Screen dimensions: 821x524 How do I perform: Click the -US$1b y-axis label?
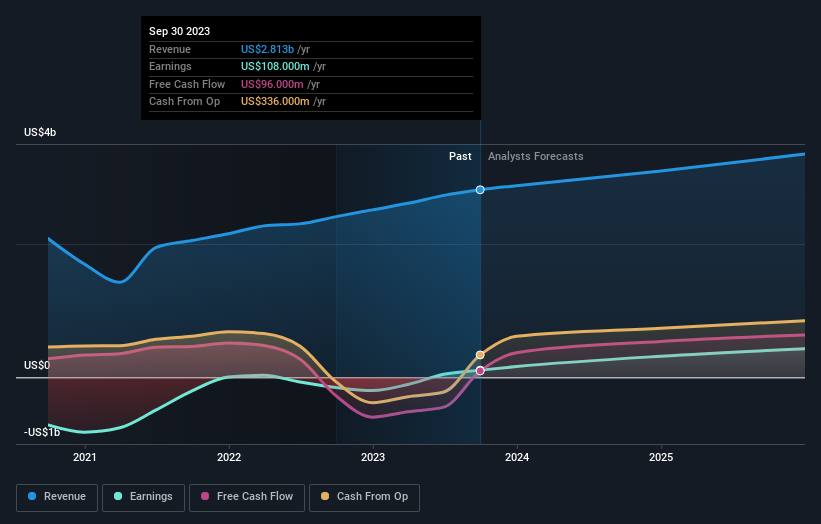click(x=42, y=432)
